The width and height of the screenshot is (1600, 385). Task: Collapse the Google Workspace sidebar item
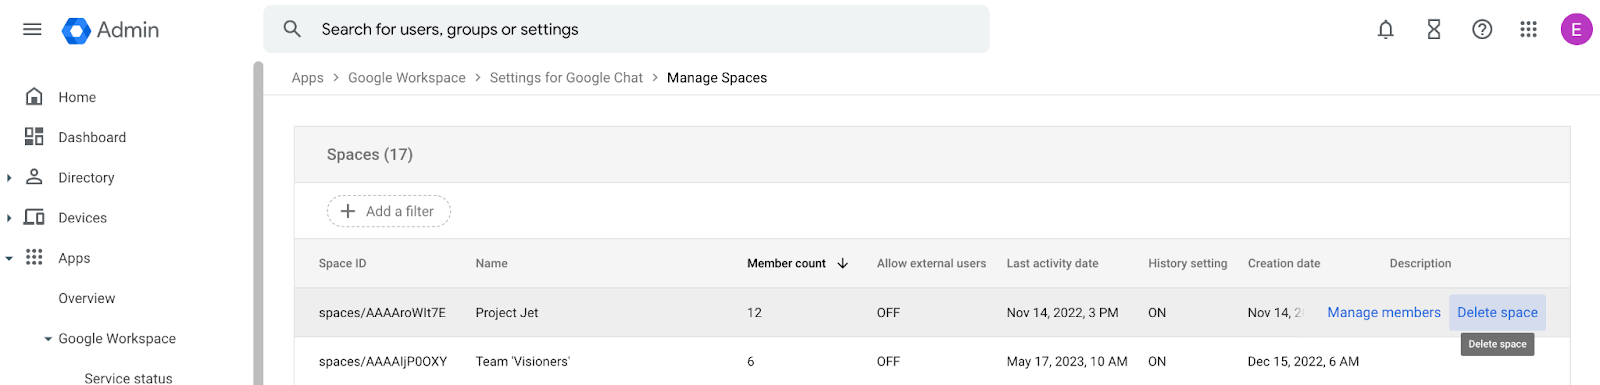[x=48, y=339]
